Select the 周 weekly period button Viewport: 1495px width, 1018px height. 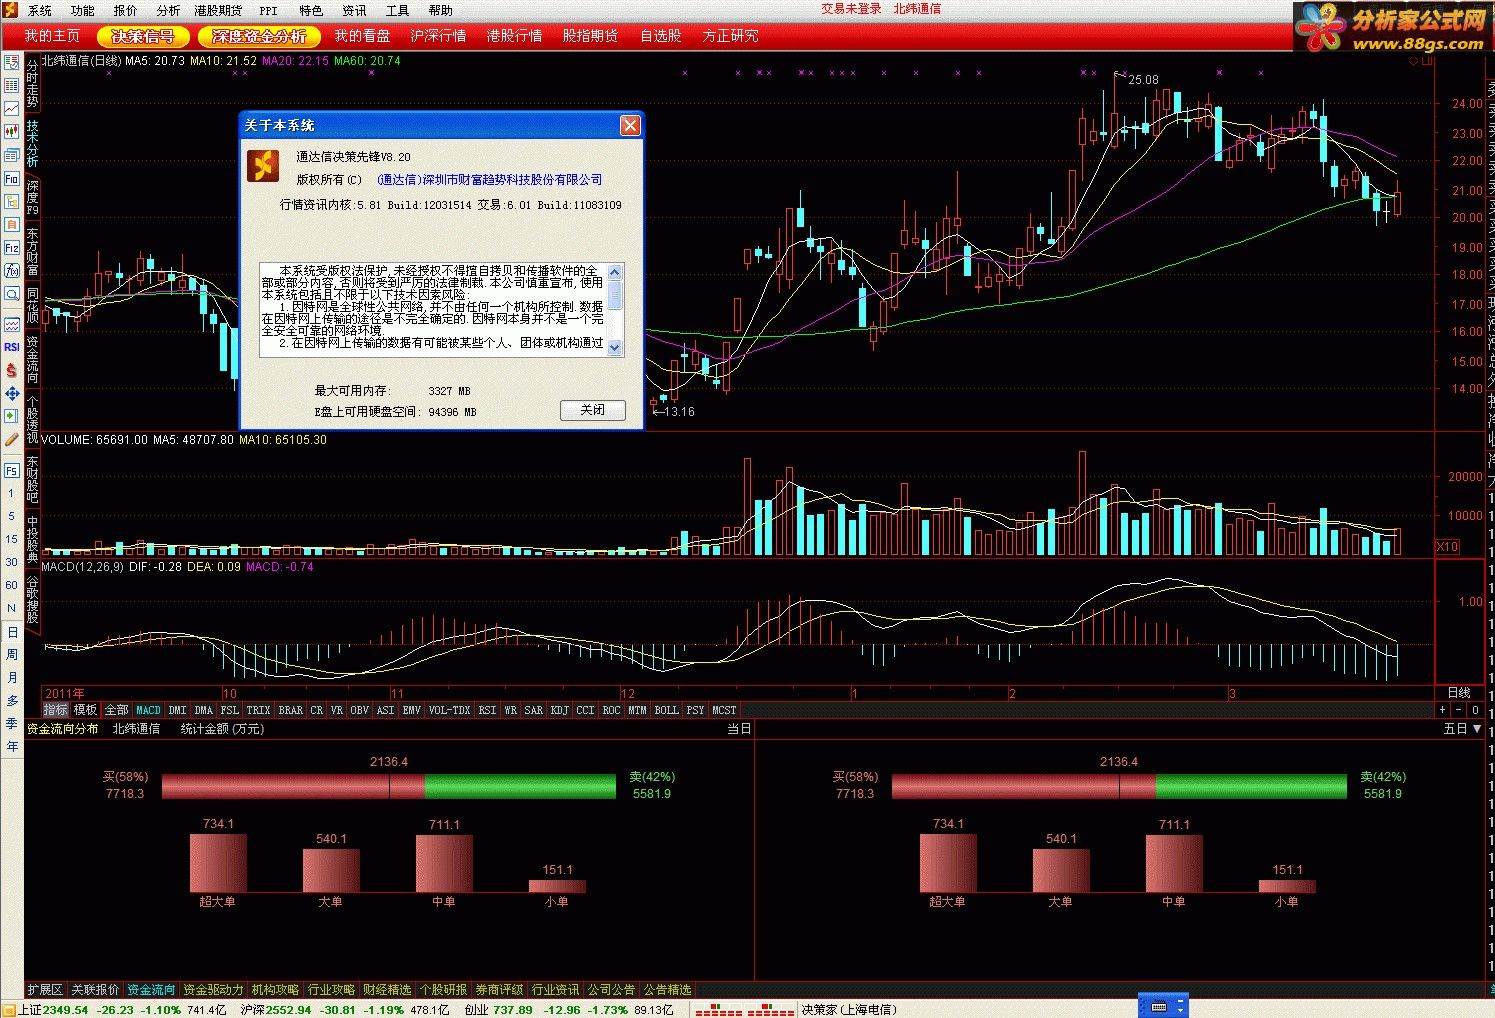click(12, 655)
